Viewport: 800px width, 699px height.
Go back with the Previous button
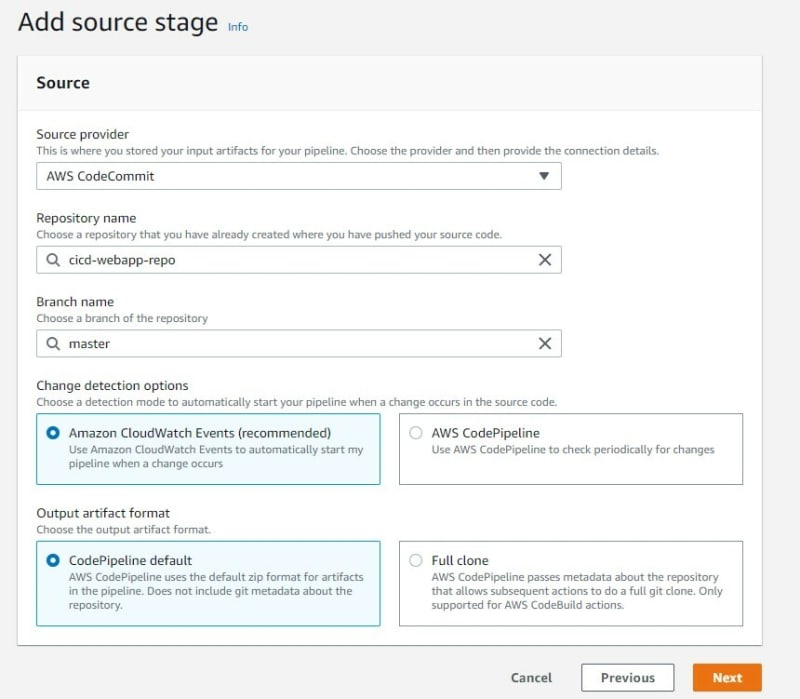click(628, 678)
